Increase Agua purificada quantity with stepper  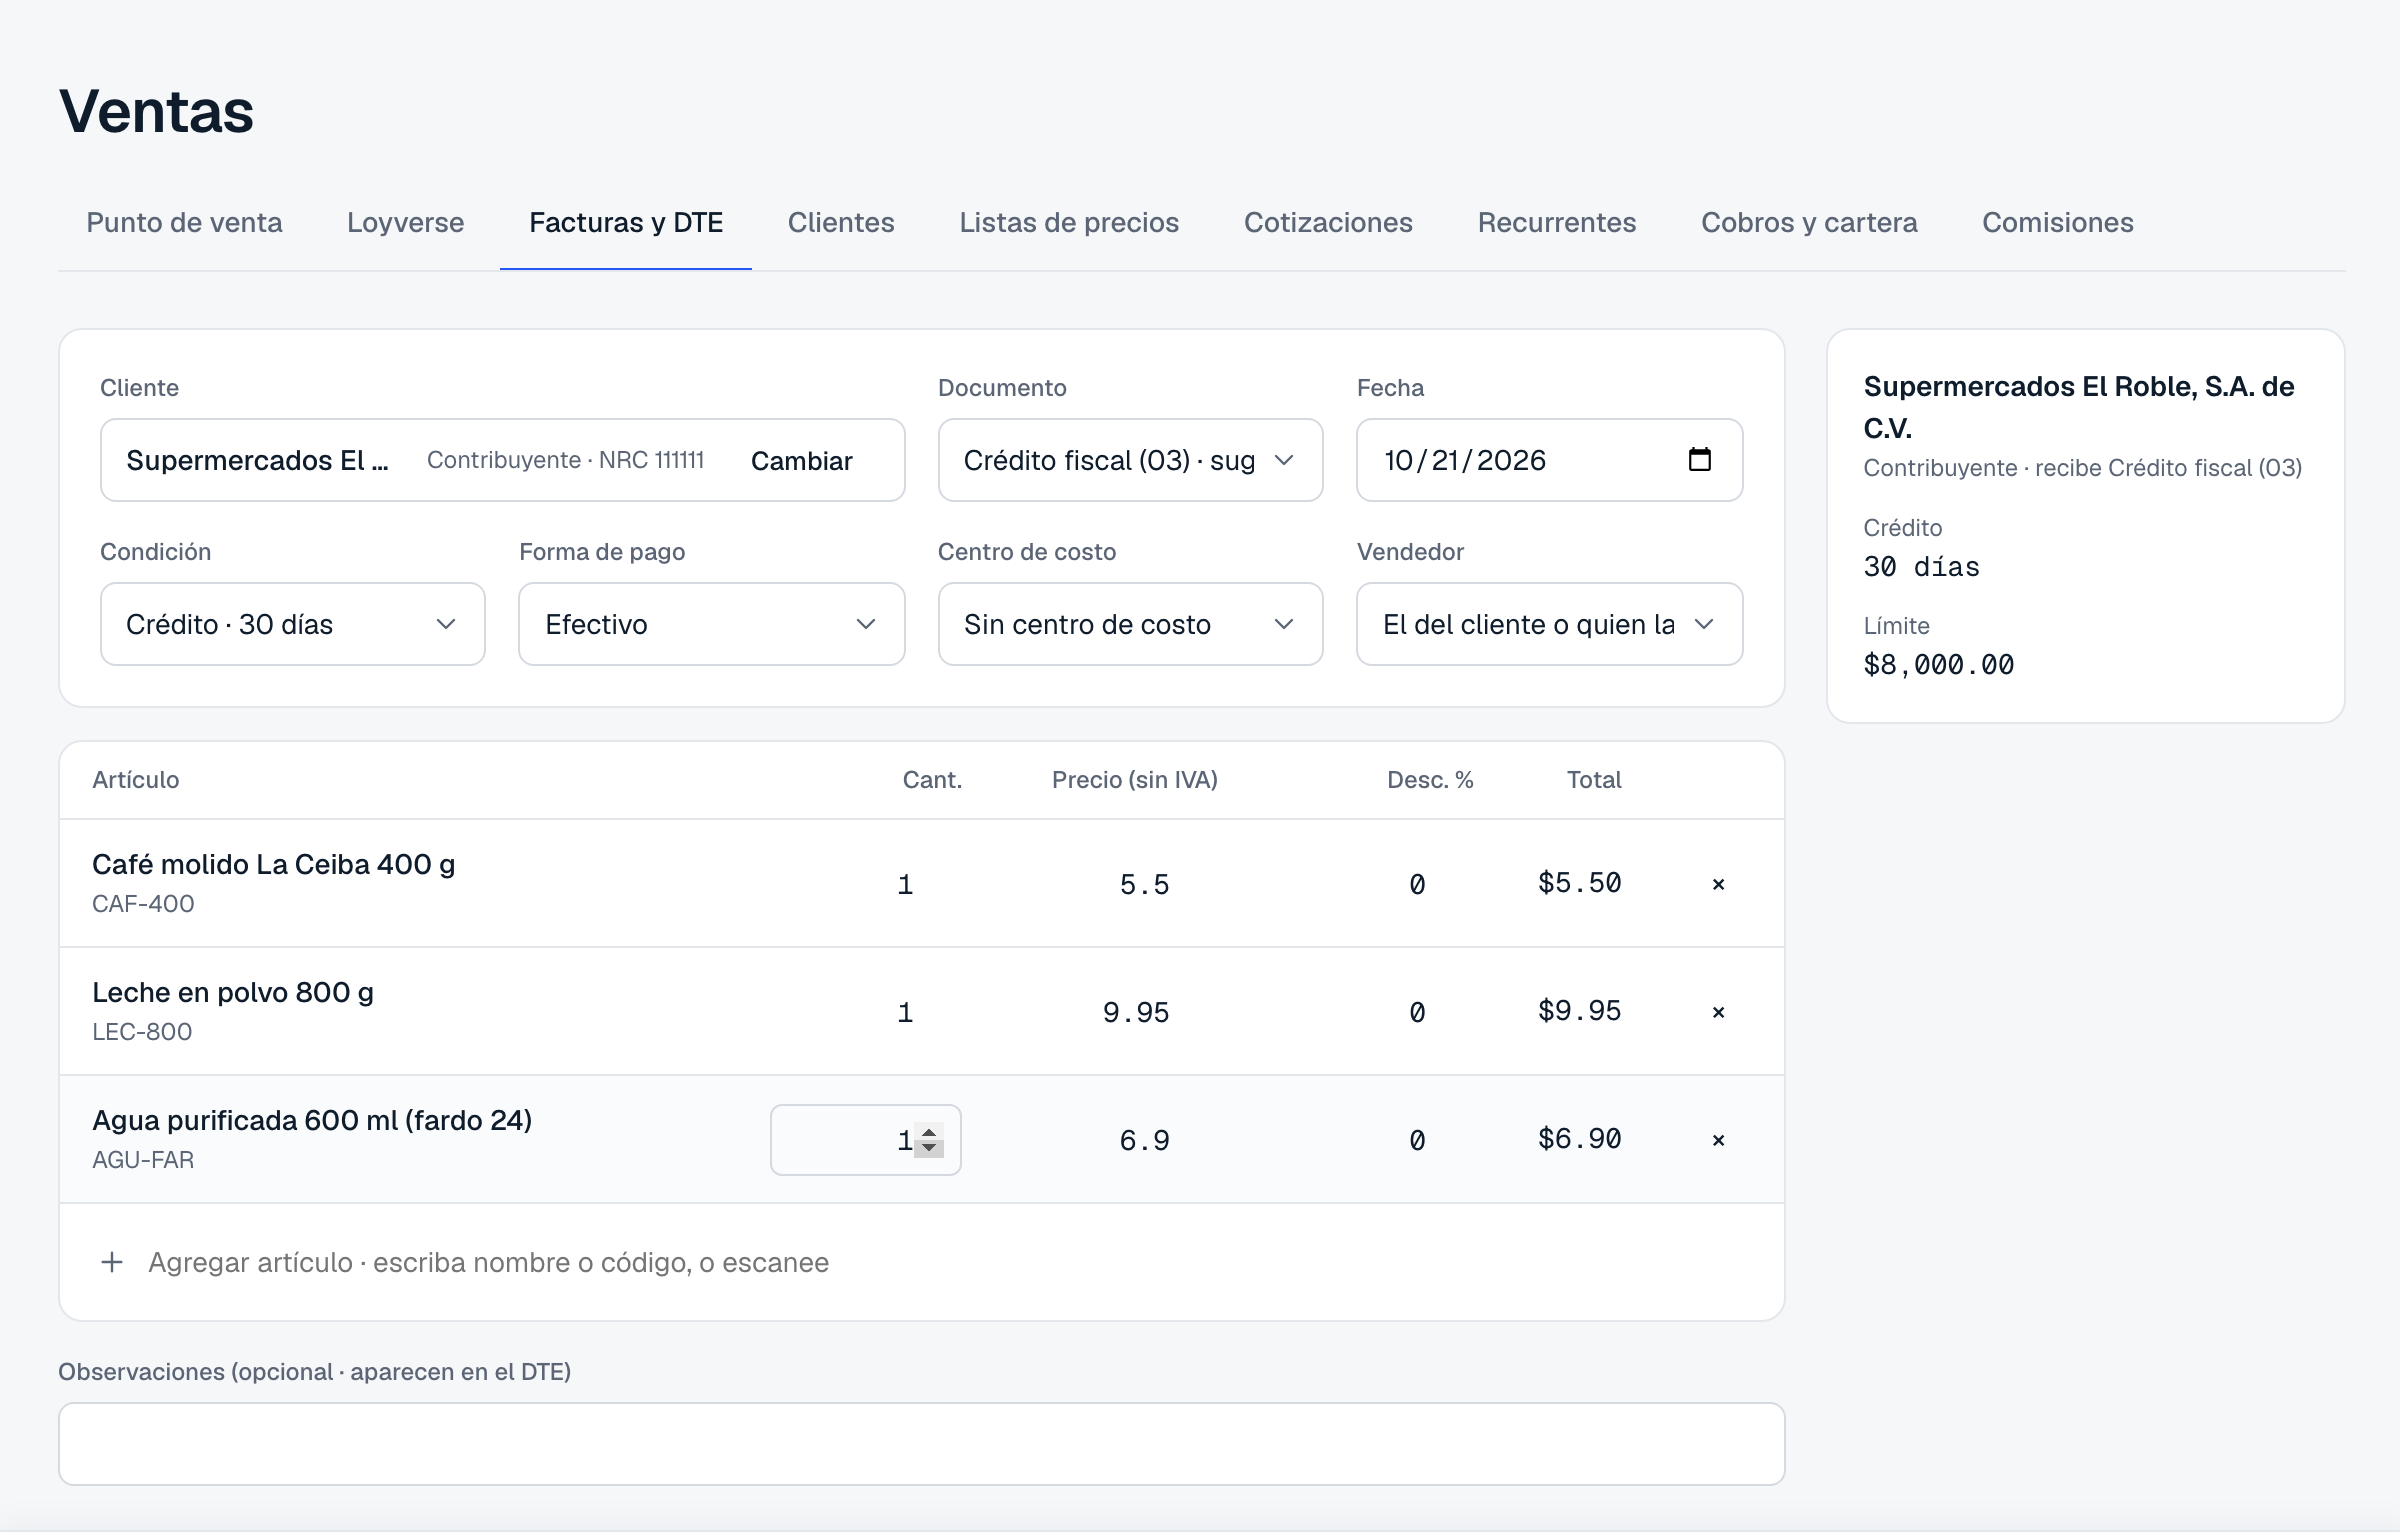[x=929, y=1132]
